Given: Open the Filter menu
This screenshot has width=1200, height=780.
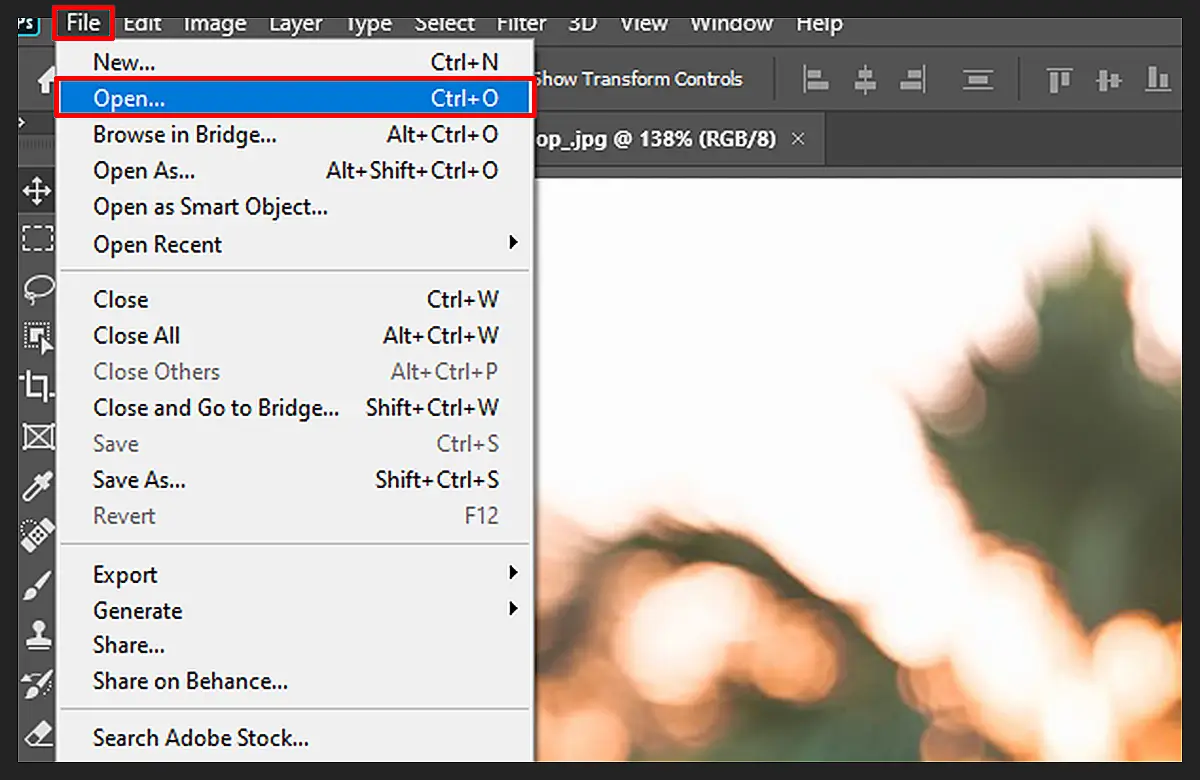Looking at the screenshot, I should [522, 23].
